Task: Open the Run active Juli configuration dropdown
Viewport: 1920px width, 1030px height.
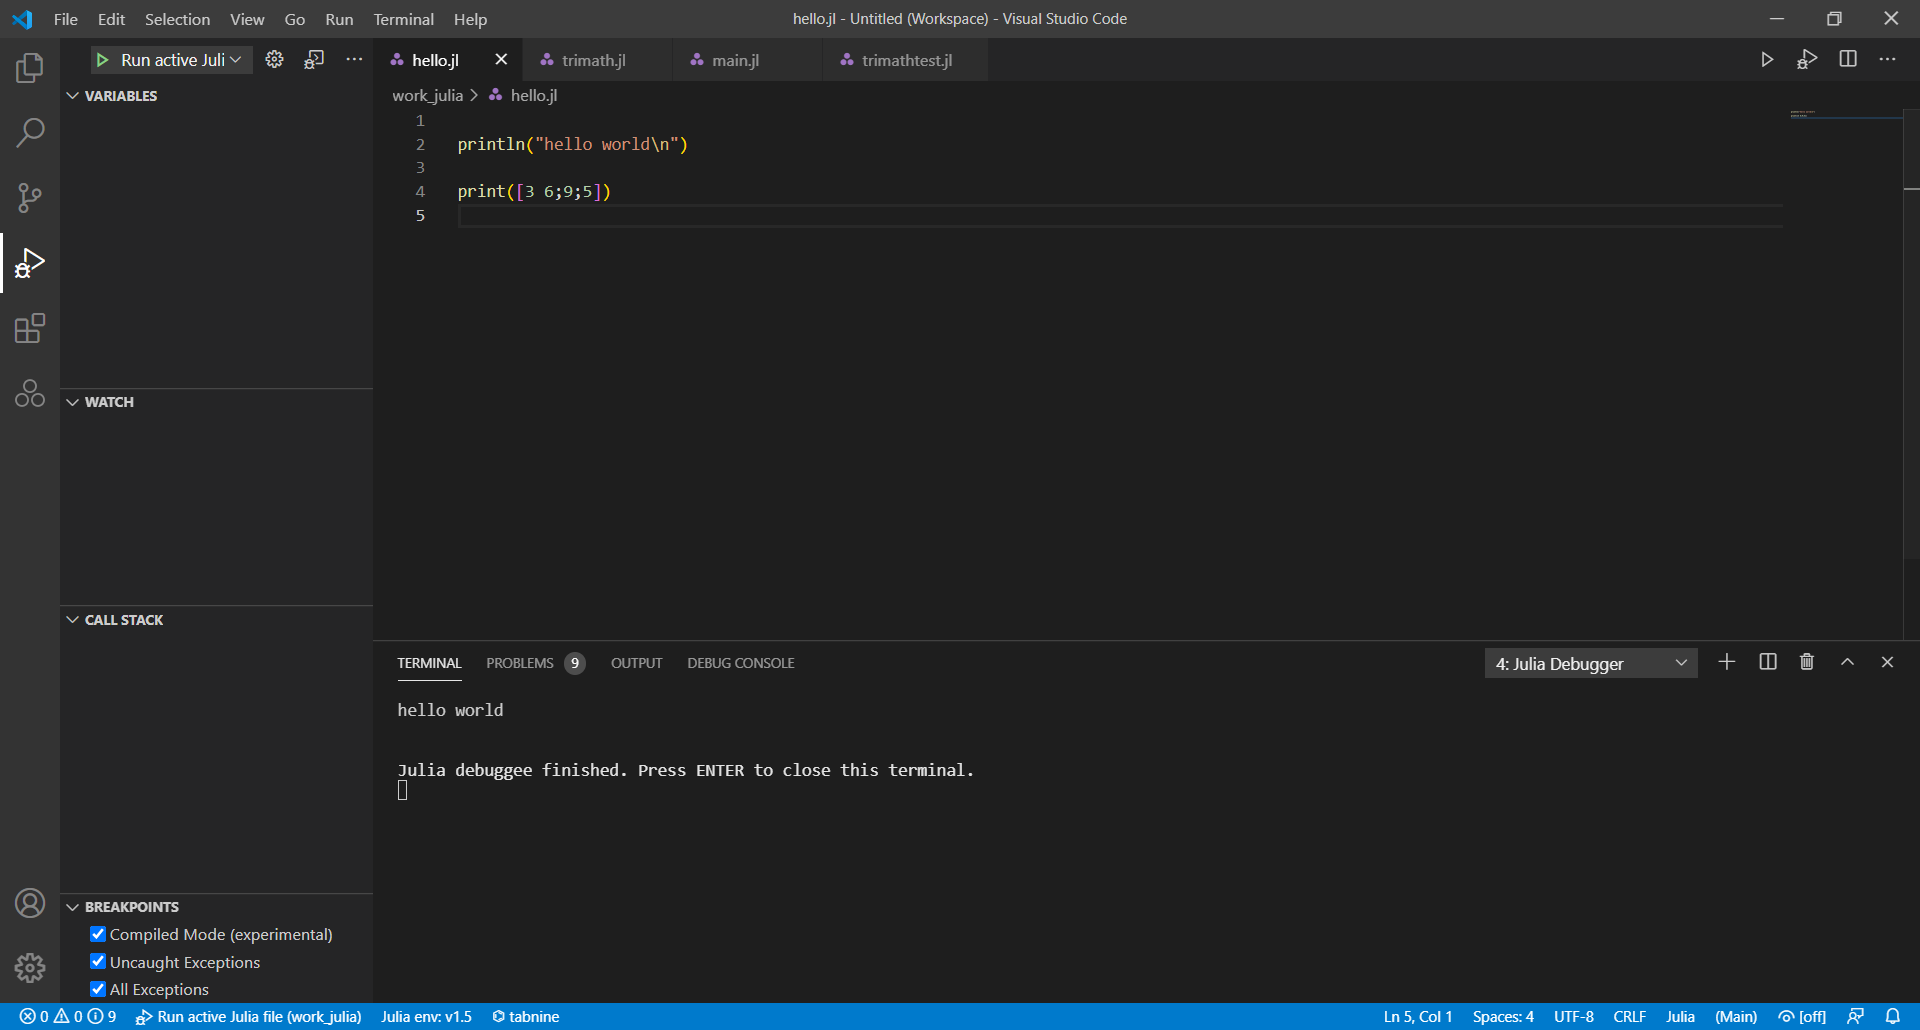Action: coord(237,59)
